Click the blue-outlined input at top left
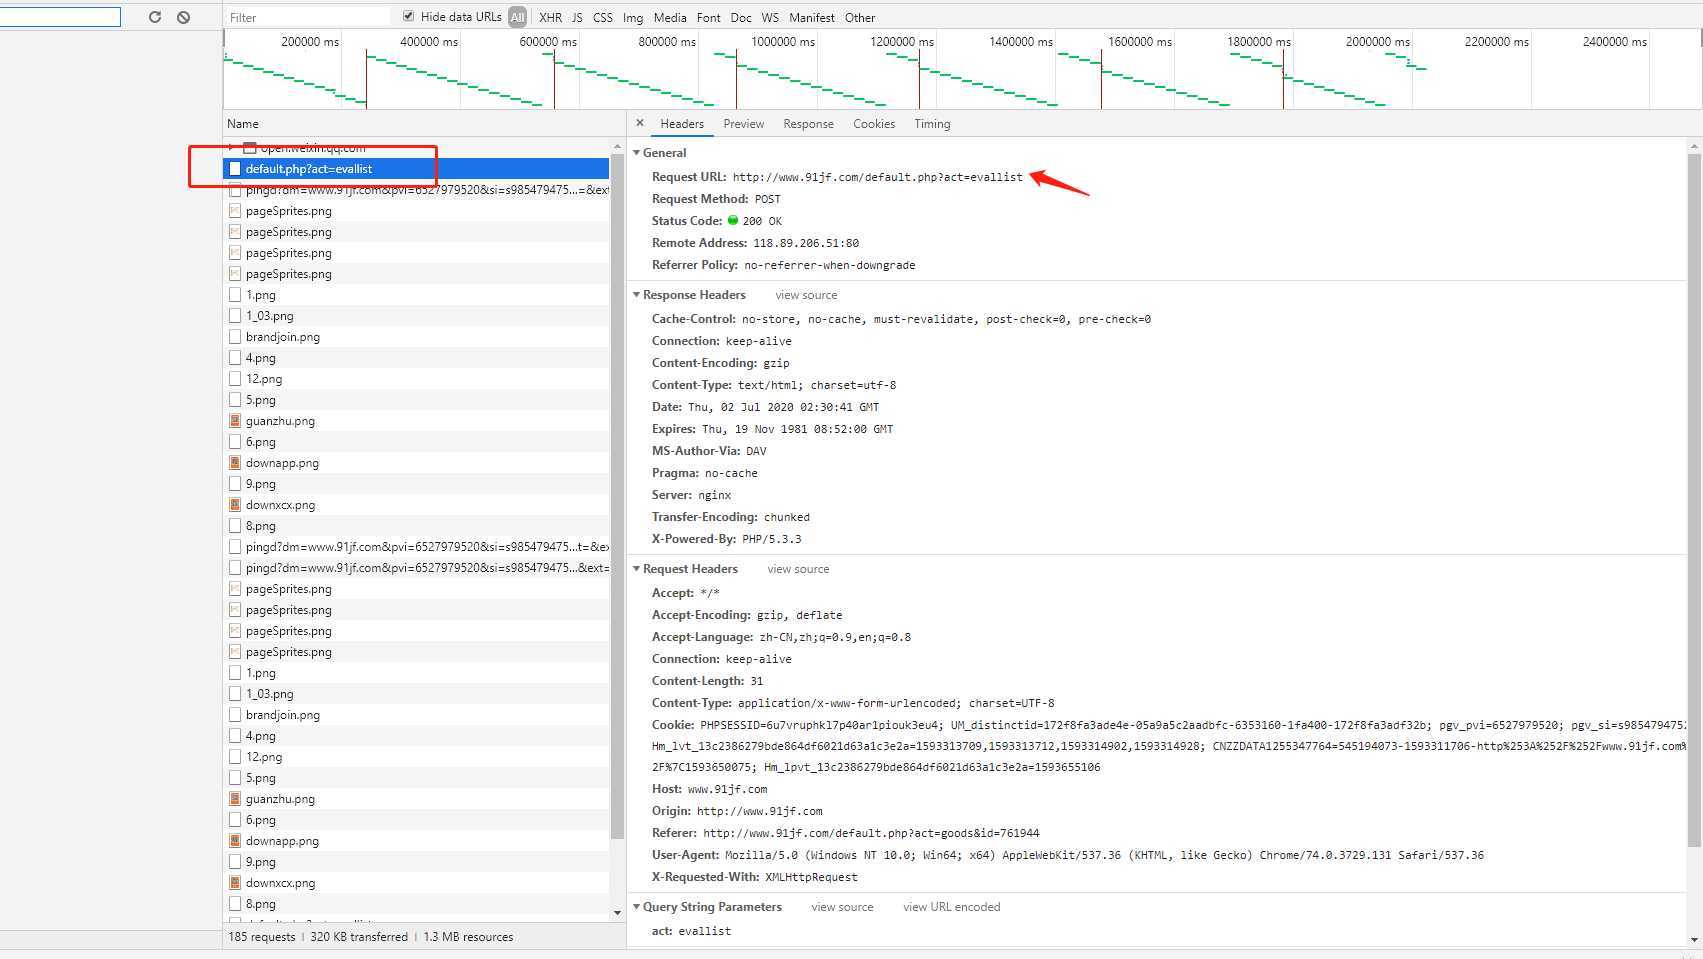The image size is (1703, 959). pyautogui.click(x=60, y=17)
